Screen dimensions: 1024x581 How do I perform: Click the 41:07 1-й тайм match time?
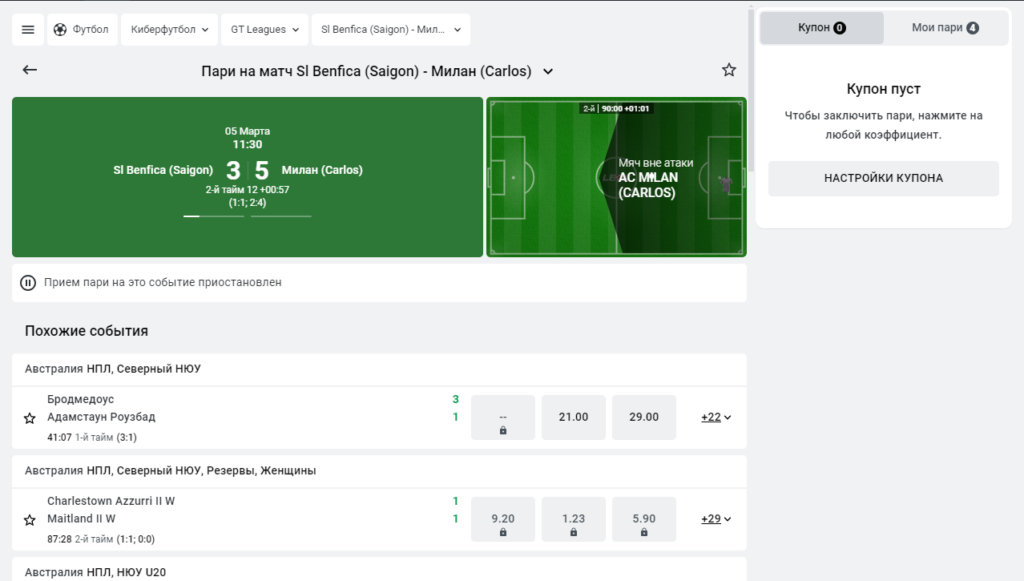92,437
